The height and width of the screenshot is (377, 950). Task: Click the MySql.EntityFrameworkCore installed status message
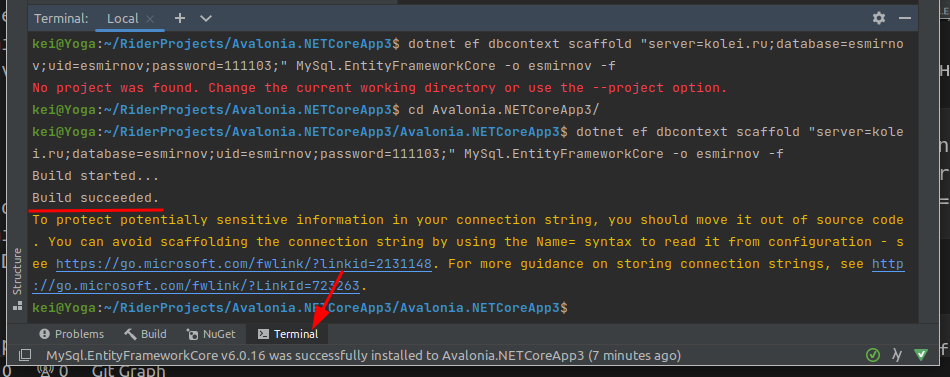click(364, 355)
